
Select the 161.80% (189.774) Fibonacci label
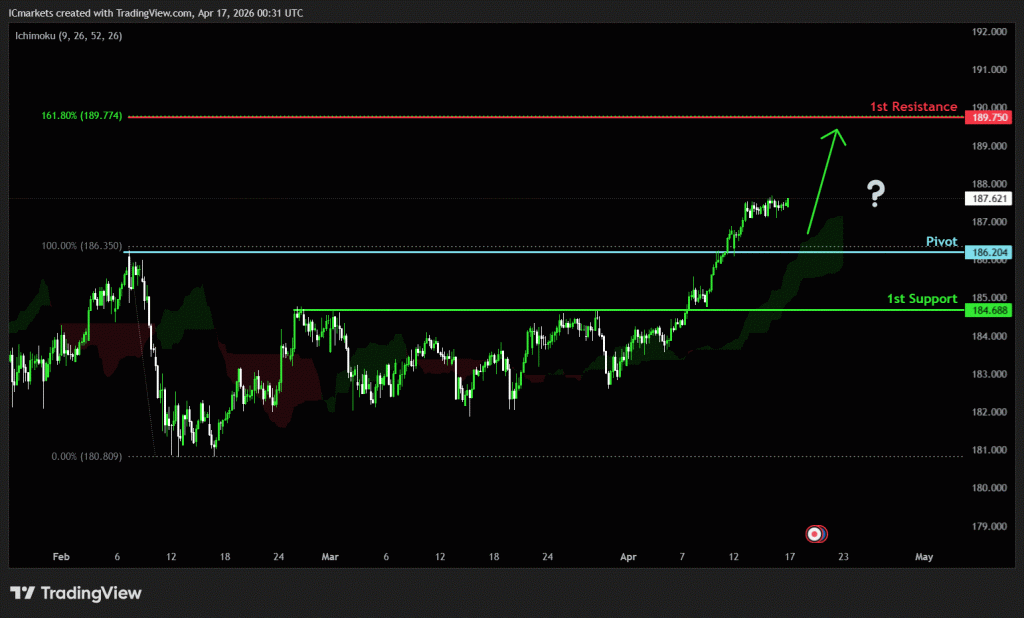coord(82,116)
